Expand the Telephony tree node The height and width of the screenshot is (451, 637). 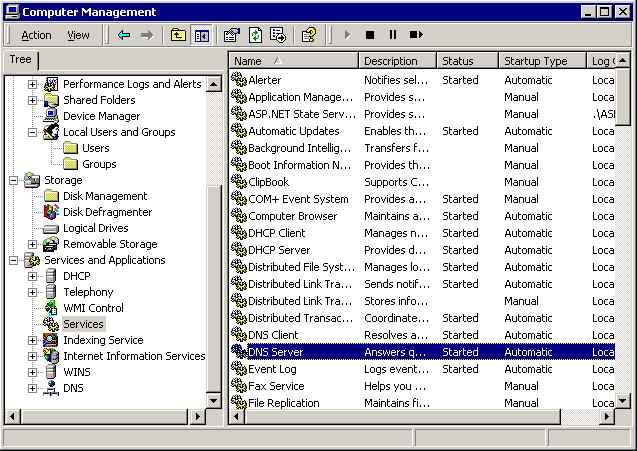tap(32, 293)
